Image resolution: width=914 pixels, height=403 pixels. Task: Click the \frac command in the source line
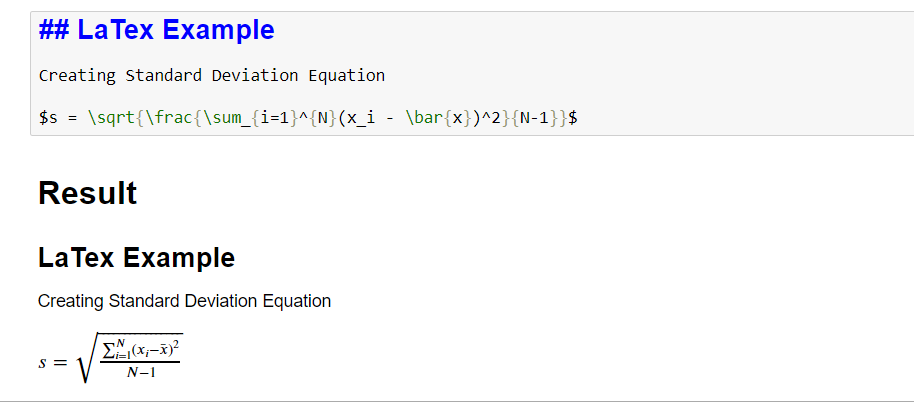(163, 118)
